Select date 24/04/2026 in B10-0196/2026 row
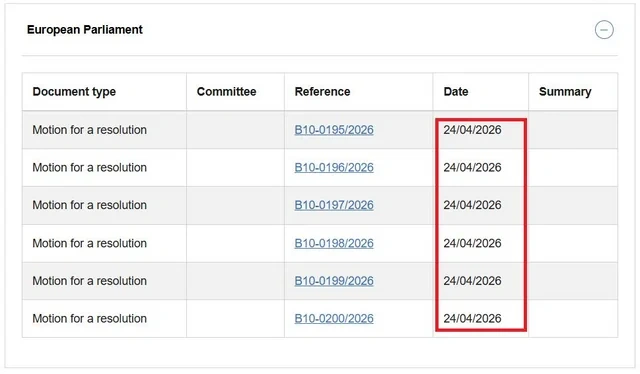 coord(472,167)
